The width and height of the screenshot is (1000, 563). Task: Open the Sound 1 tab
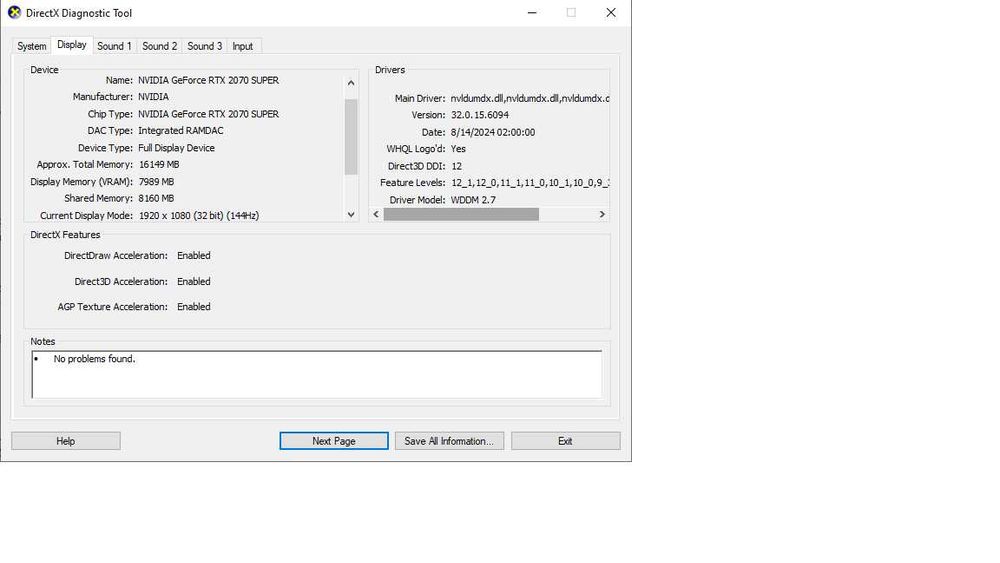click(x=114, y=46)
